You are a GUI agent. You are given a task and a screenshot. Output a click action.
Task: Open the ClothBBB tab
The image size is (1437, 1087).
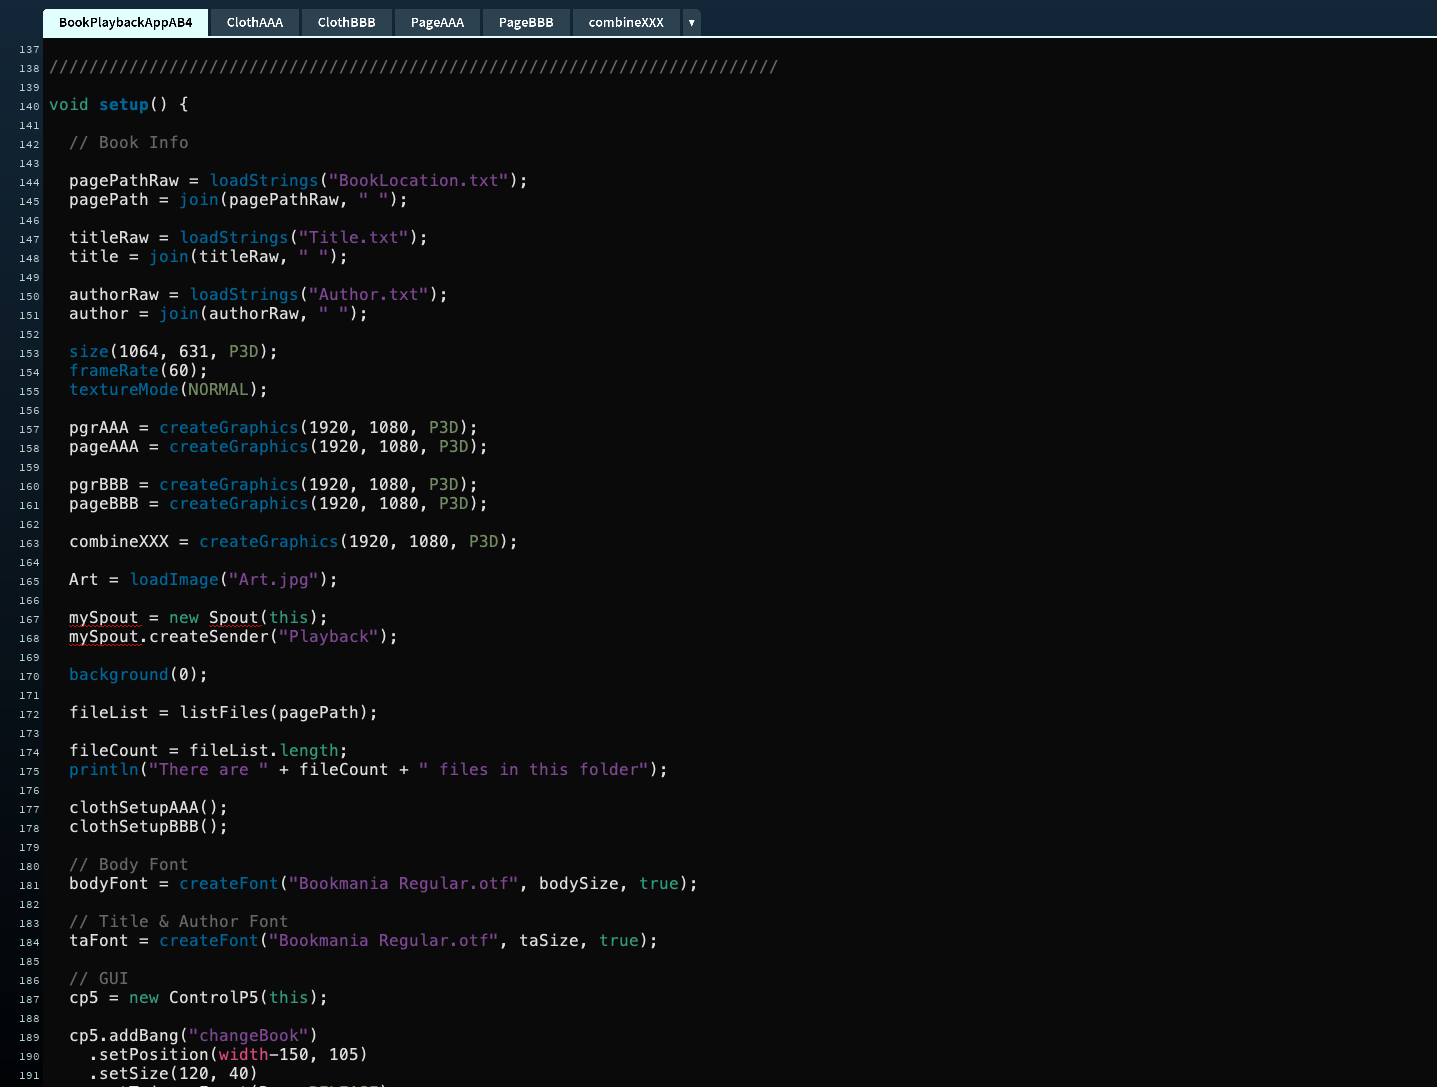[x=347, y=22]
